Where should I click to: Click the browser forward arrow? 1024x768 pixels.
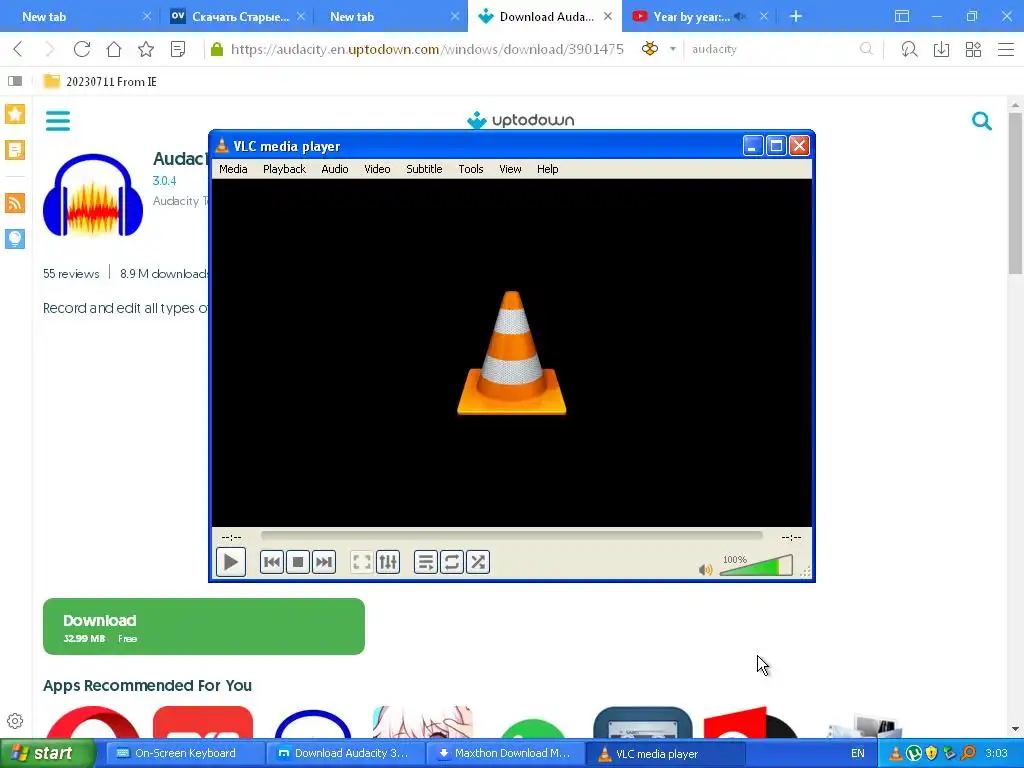[x=50, y=49]
